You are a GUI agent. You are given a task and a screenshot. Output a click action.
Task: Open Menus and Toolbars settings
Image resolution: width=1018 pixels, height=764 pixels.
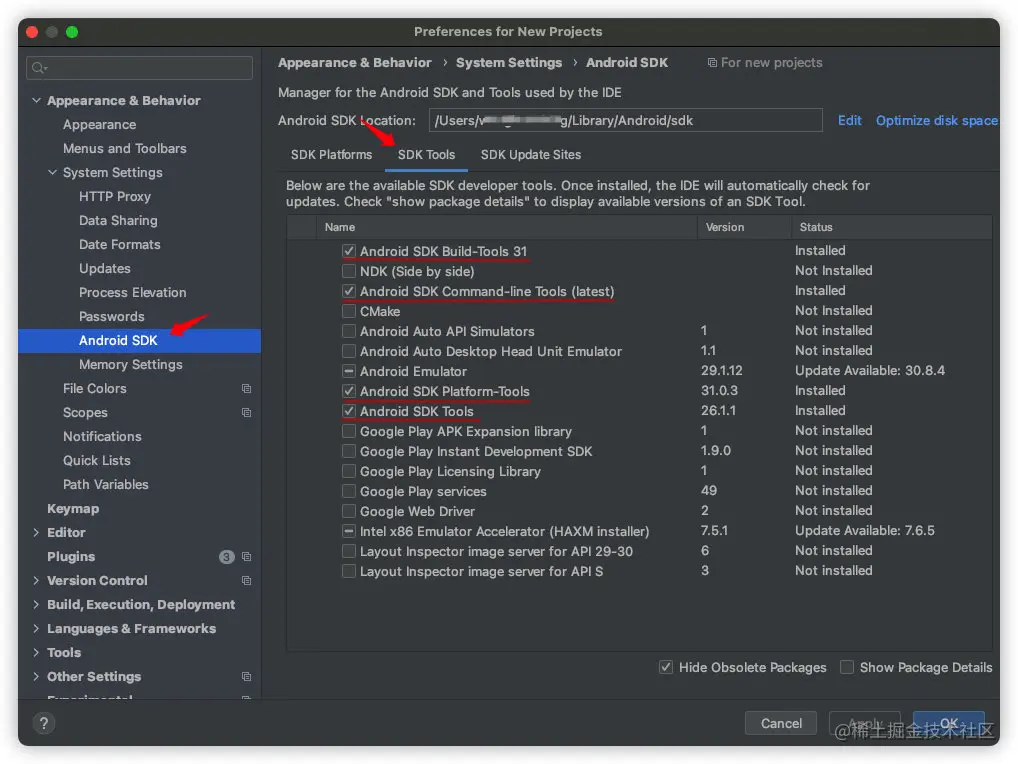125,149
